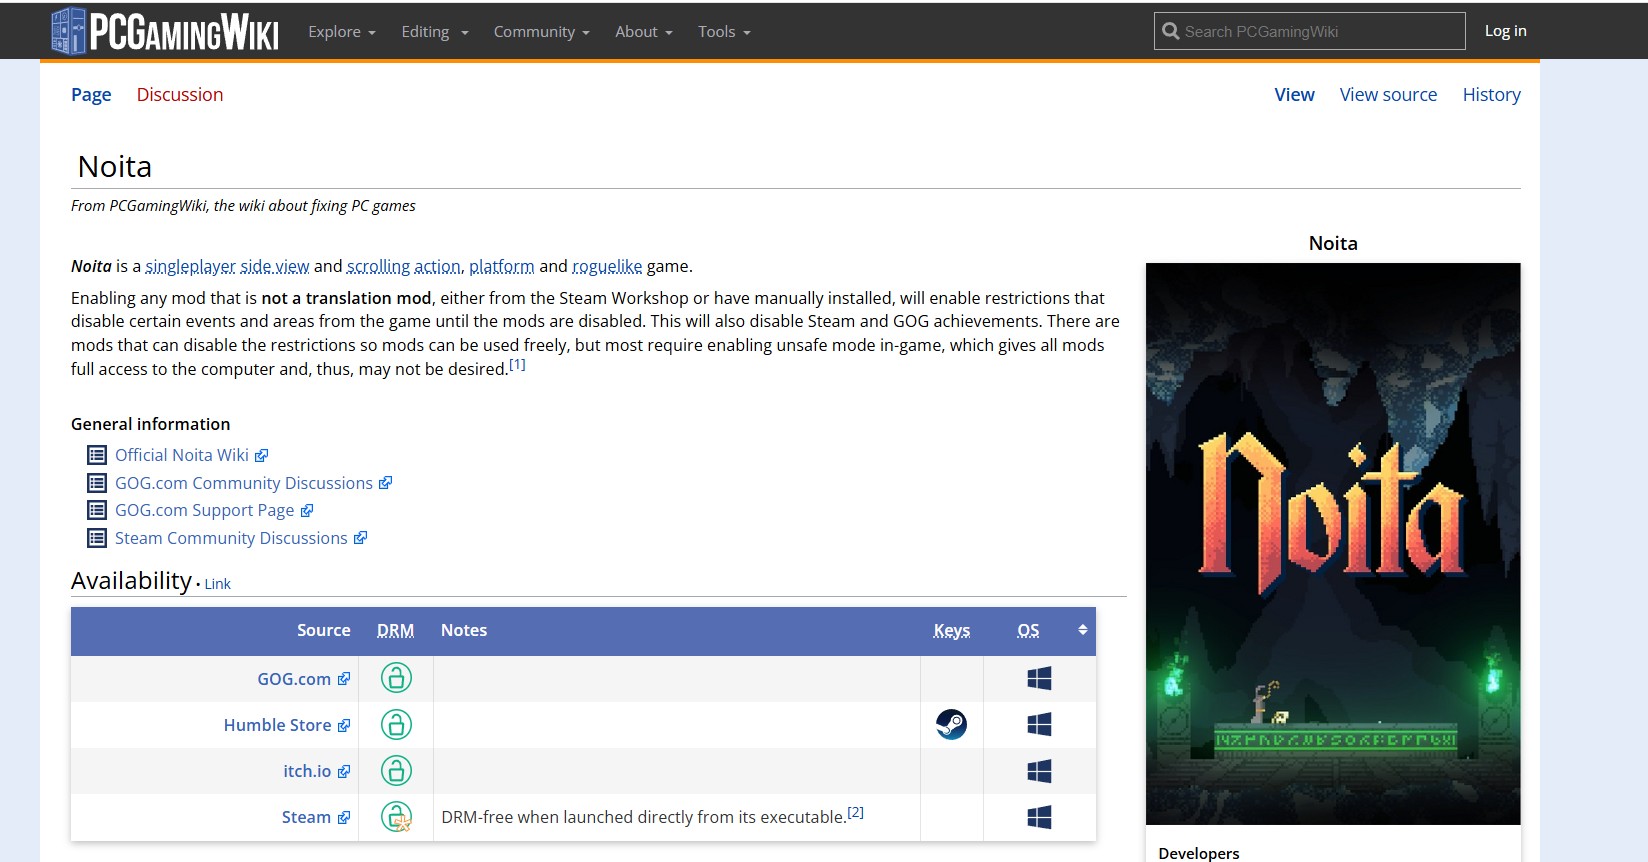The height and width of the screenshot is (862, 1648).
Task: Click the list icon beside Official Noita Wiki
Action: coord(97,455)
